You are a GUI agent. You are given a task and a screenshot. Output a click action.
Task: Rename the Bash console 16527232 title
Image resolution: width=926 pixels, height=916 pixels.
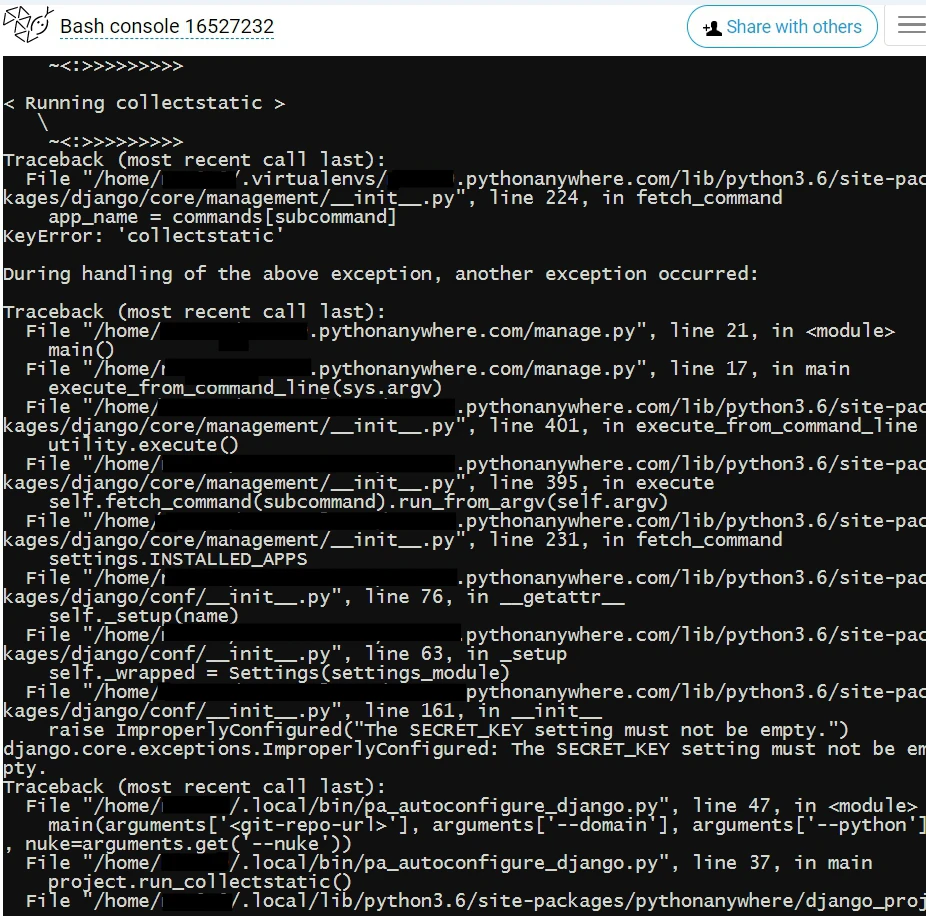167,27
